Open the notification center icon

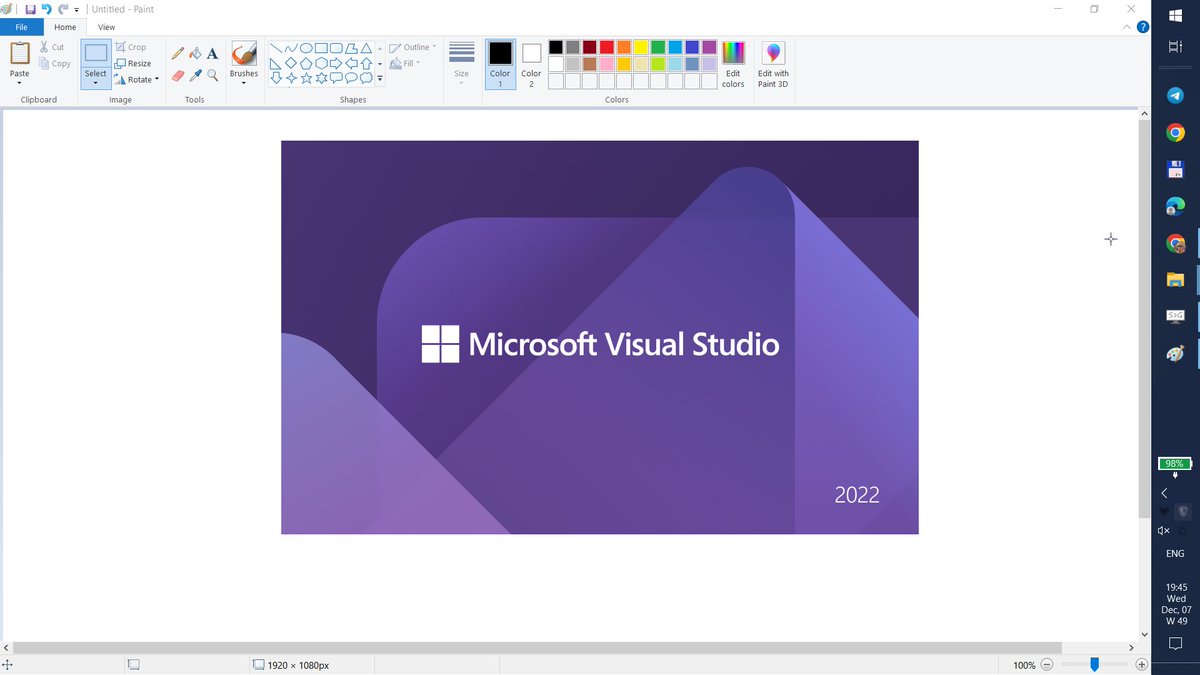(1175, 645)
